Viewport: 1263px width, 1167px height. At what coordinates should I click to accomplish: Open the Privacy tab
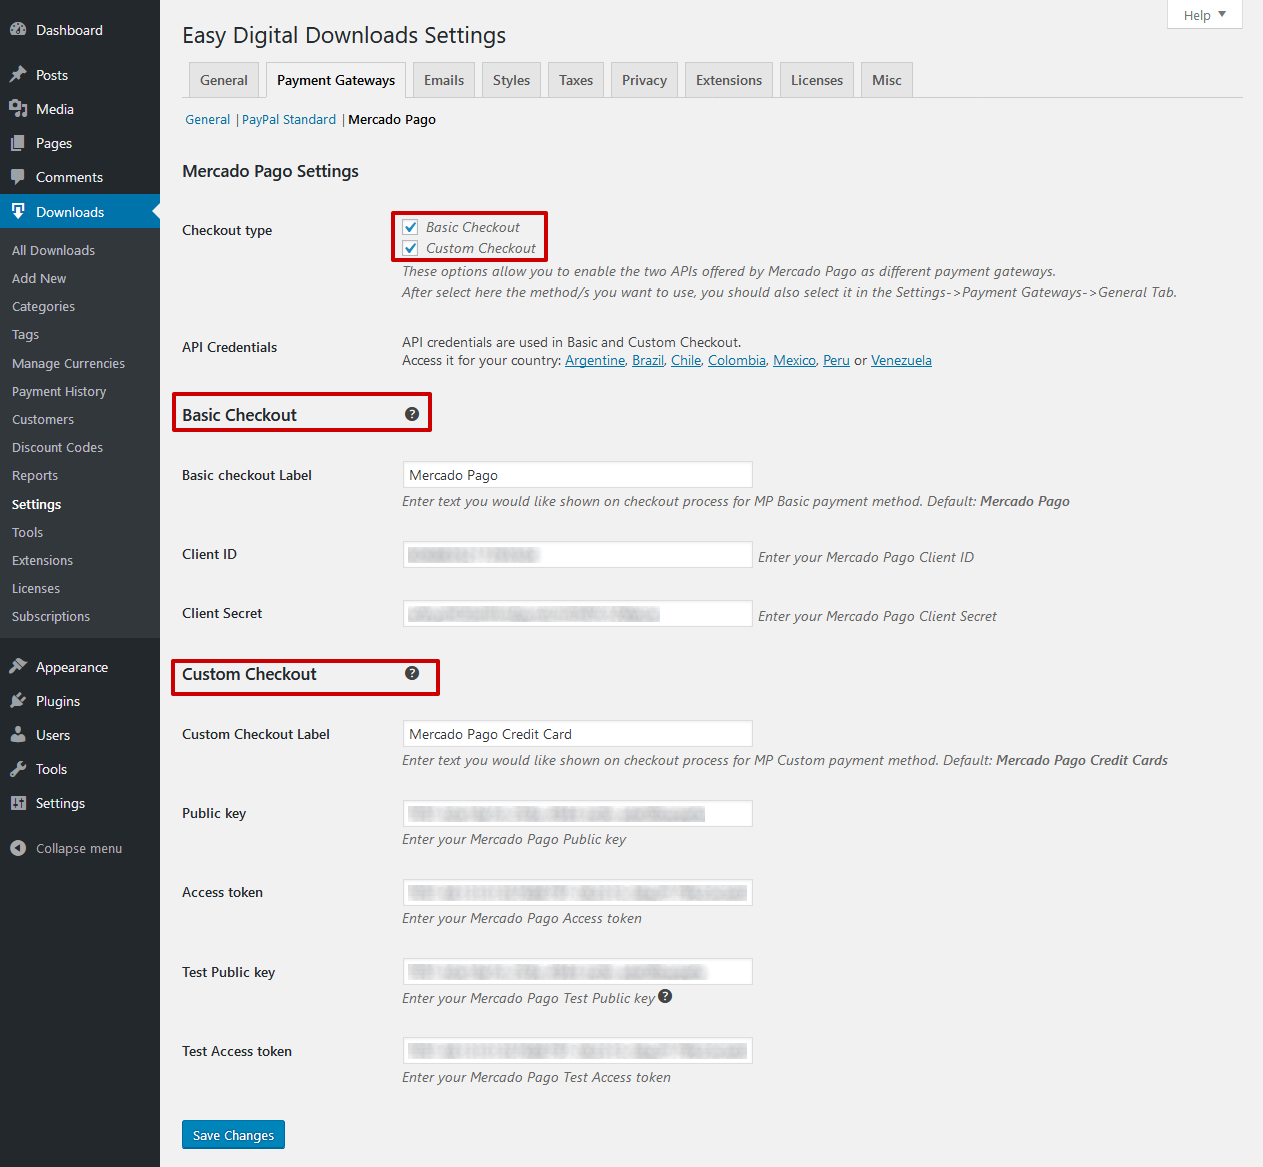click(x=644, y=80)
